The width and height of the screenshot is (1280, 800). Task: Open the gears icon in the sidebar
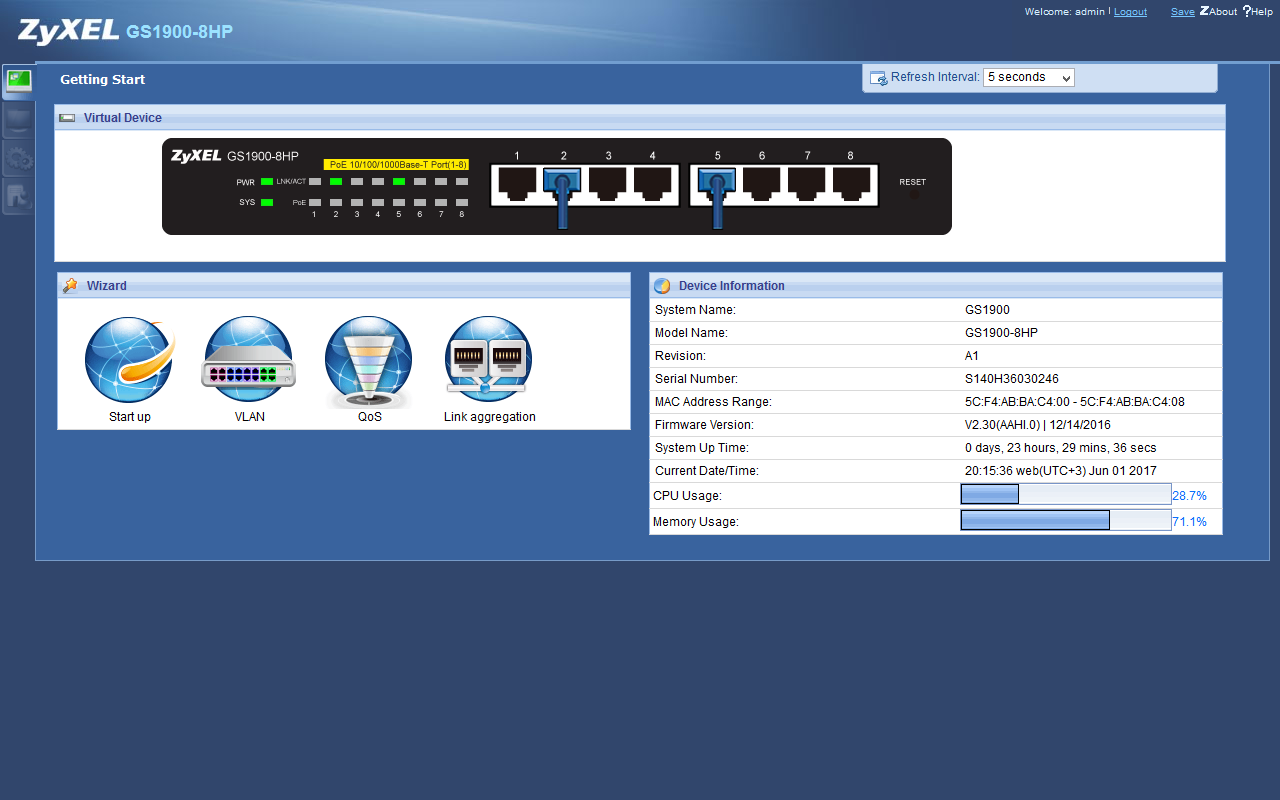18,159
